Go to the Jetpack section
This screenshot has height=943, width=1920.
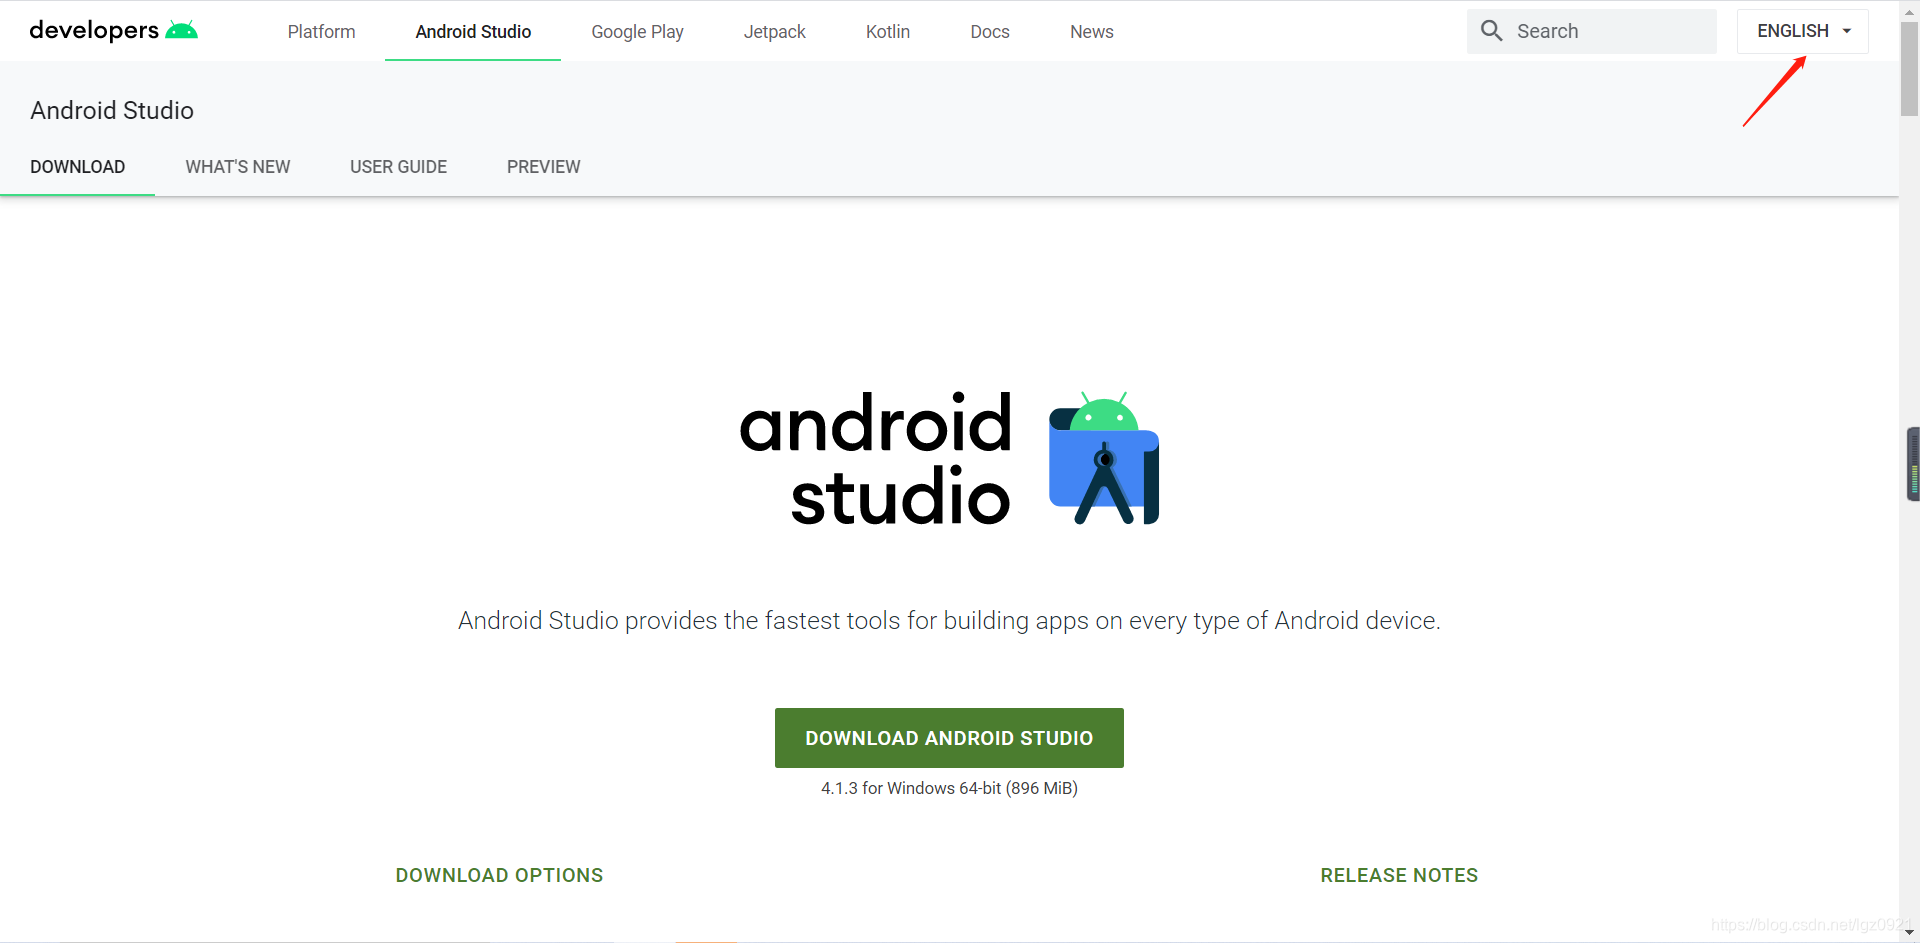[x=774, y=32]
